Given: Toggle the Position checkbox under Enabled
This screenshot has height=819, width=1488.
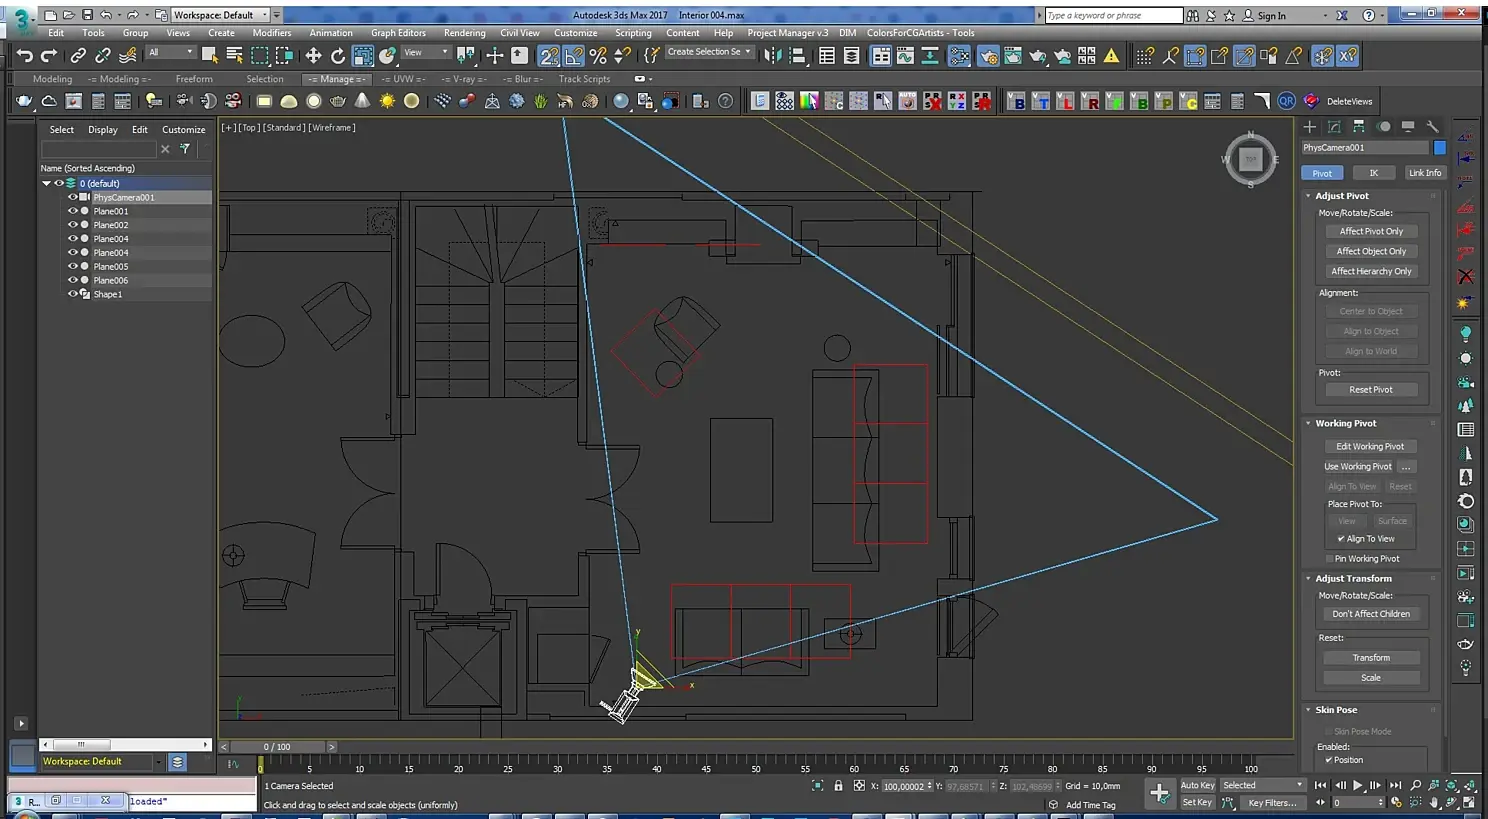Looking at the screenshot, I should pyautogui.click(x=1328, y=760).
